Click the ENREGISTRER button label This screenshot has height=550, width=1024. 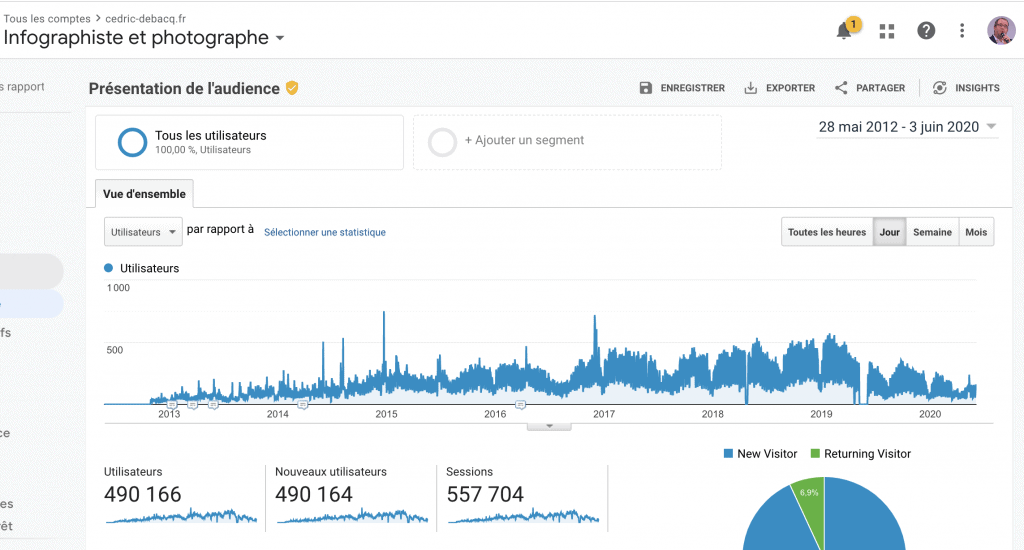click(x=692, y=88)
